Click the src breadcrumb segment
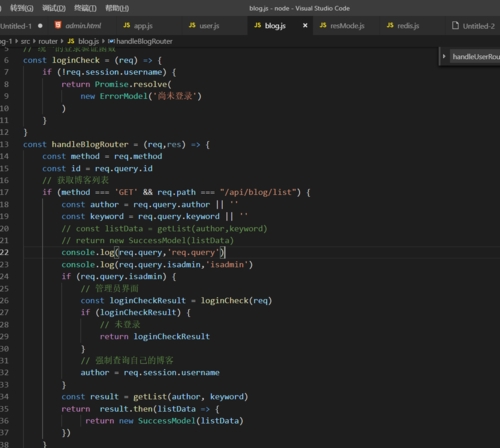 point(25,41)
